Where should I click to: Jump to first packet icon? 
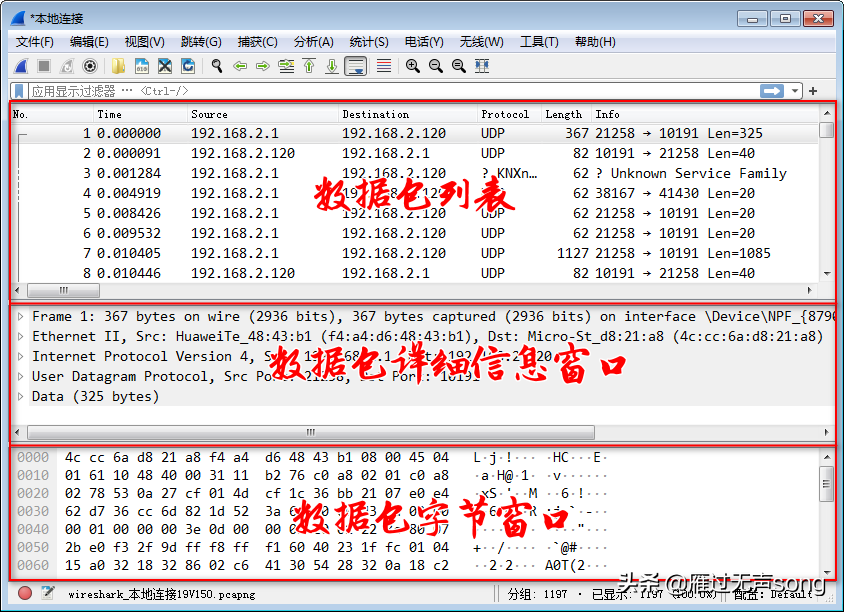[x=309, y=66]
